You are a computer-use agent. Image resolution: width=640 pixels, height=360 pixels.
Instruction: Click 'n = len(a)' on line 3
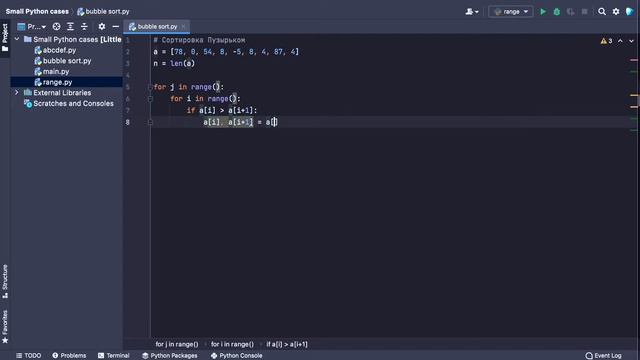pos(174,64)
